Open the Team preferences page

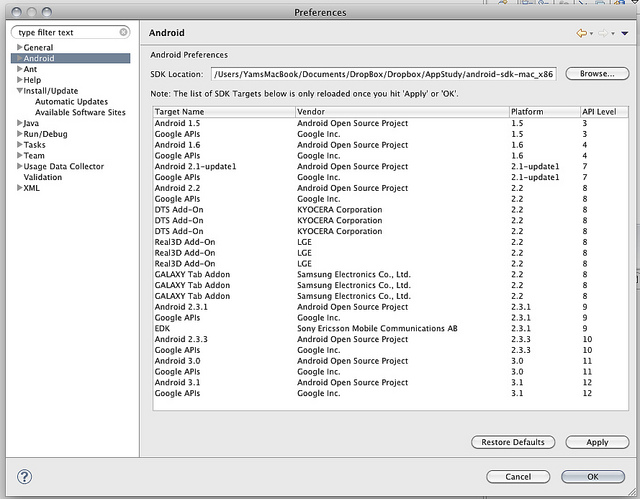pos(34,155)
